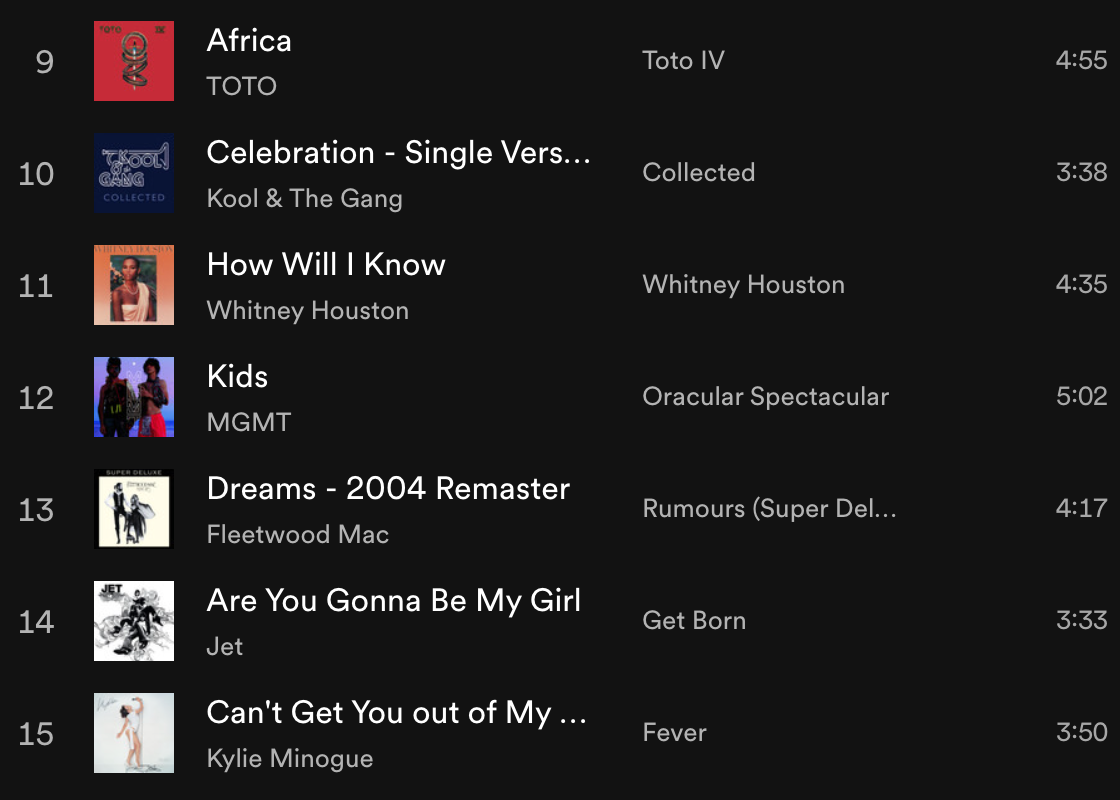Click the Rumours Super Deluxe album cover
The image size is (1120, 800).
click(x=134, y=509)
